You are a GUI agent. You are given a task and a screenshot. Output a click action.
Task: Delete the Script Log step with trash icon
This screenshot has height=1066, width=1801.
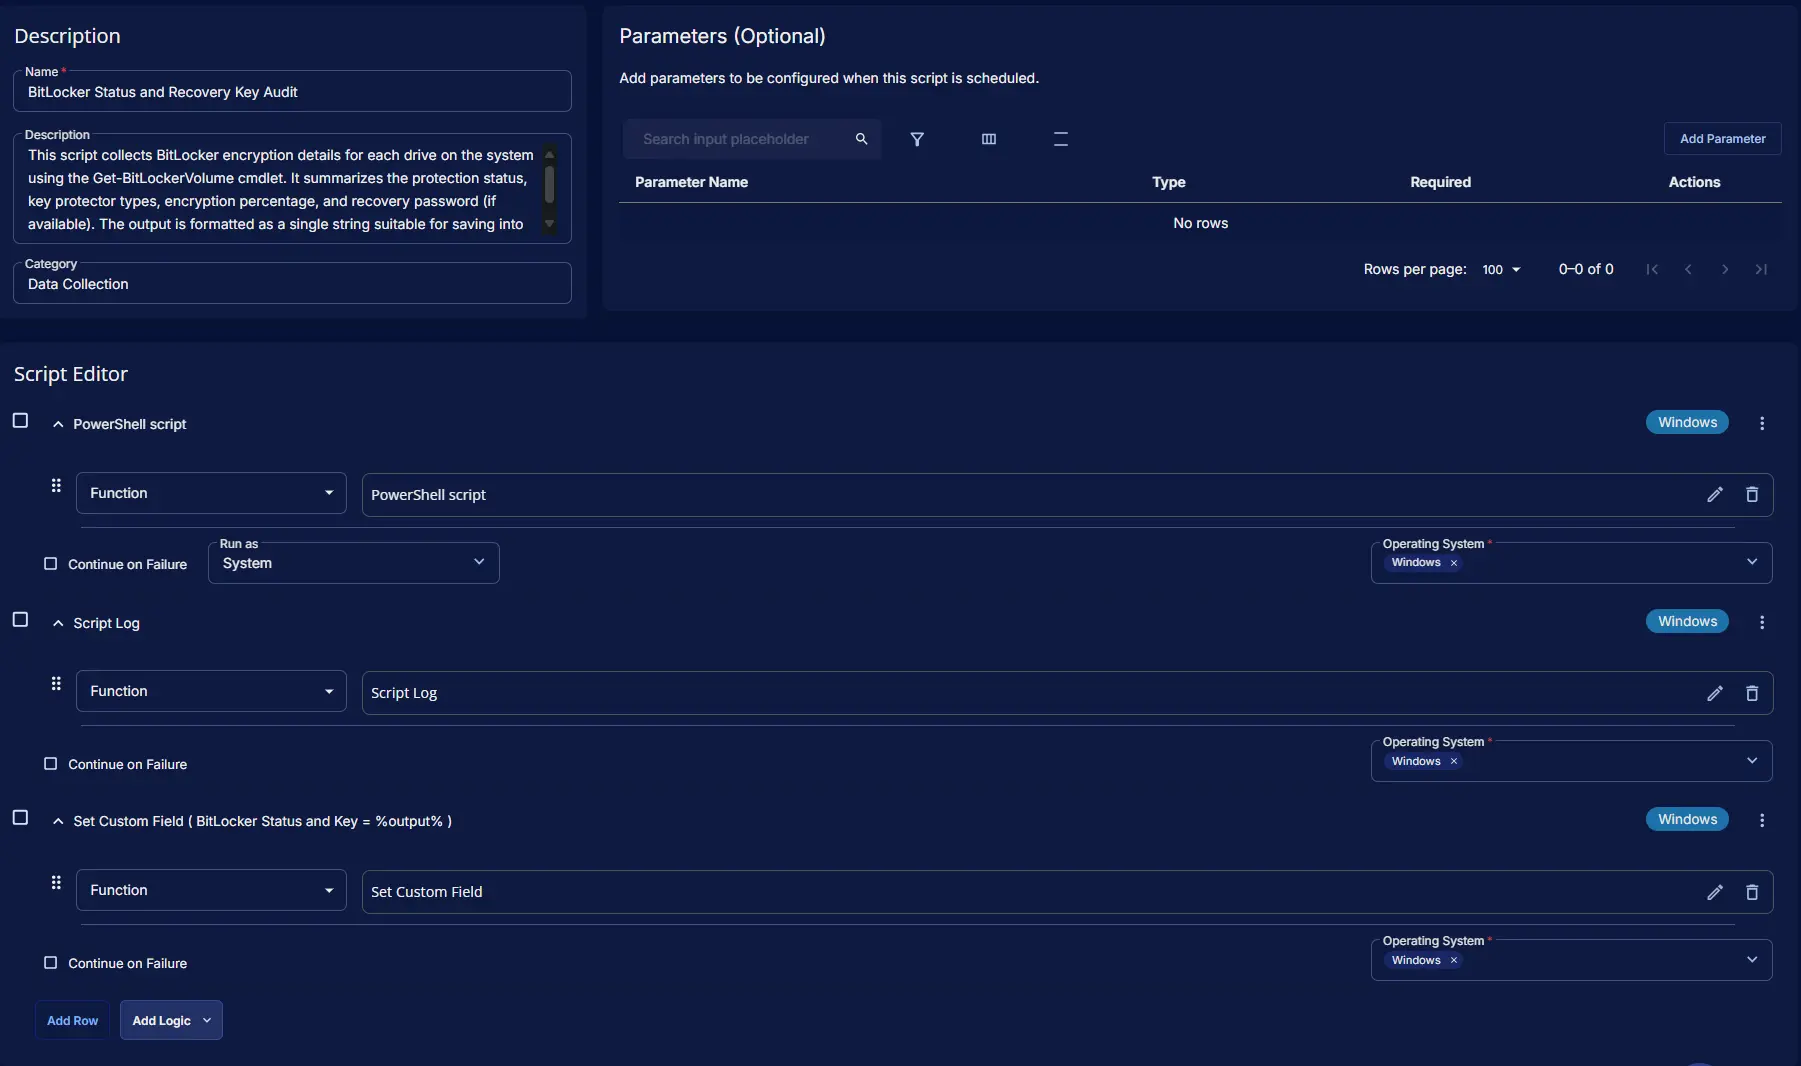point(1751,693)
